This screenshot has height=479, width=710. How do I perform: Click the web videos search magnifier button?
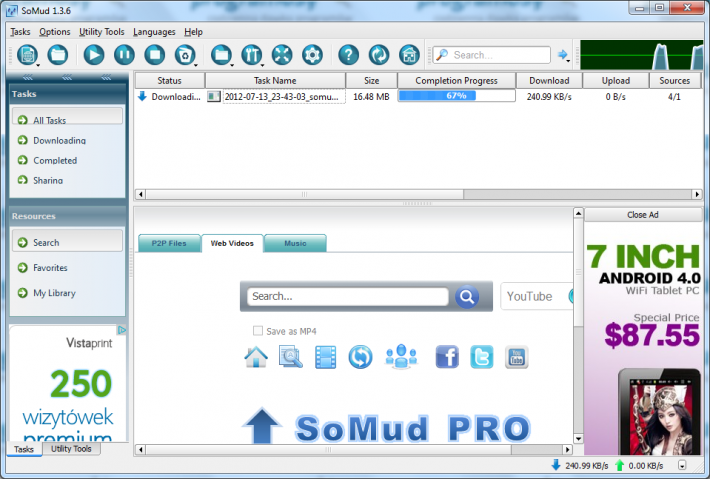click(467, 297)
